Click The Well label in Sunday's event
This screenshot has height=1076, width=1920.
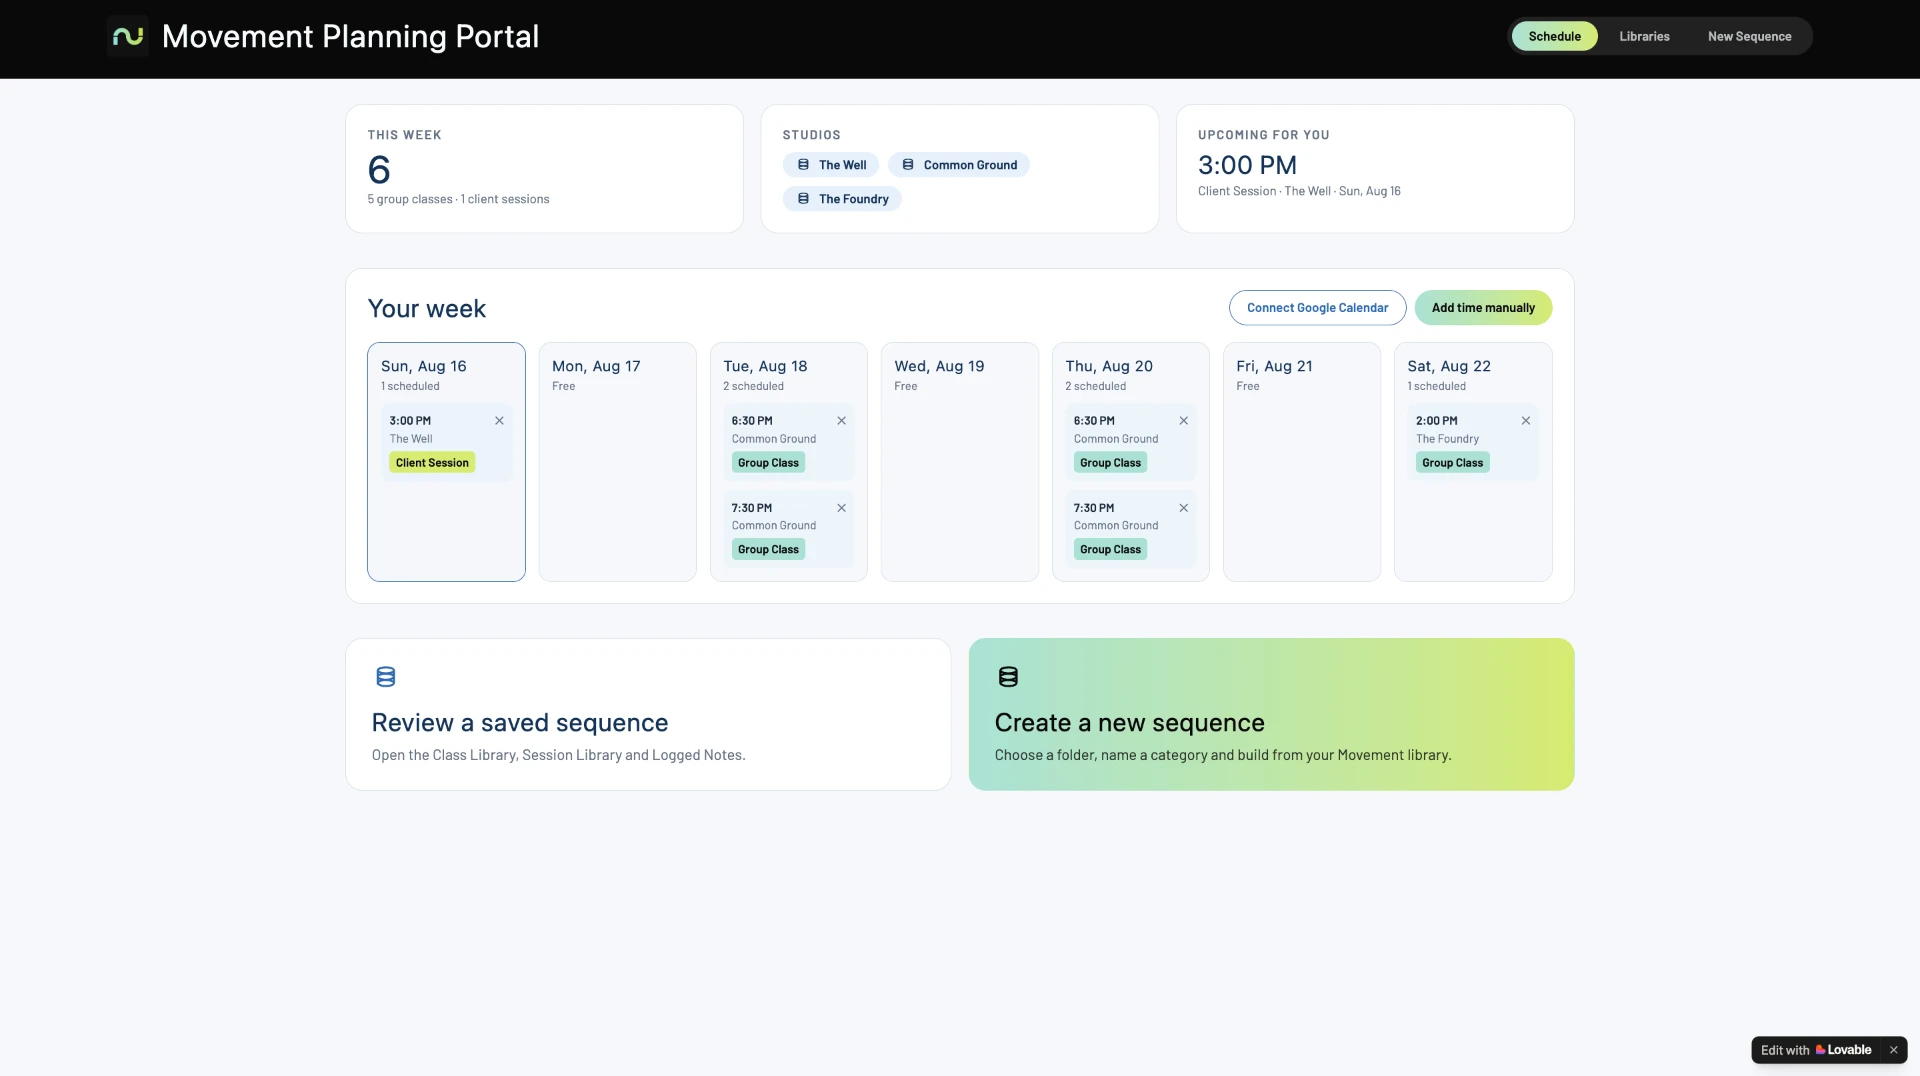click(411, 439)
